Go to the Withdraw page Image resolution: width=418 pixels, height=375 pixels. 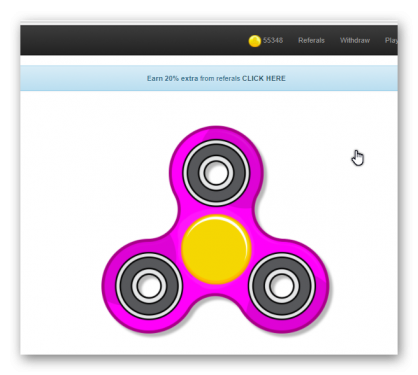point(355,40)
